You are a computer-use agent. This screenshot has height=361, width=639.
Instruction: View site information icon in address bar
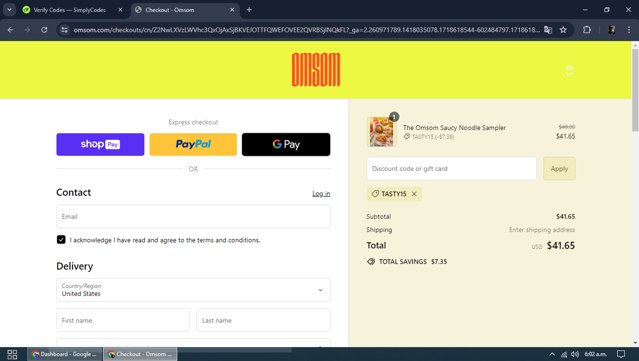pos(64,30)
